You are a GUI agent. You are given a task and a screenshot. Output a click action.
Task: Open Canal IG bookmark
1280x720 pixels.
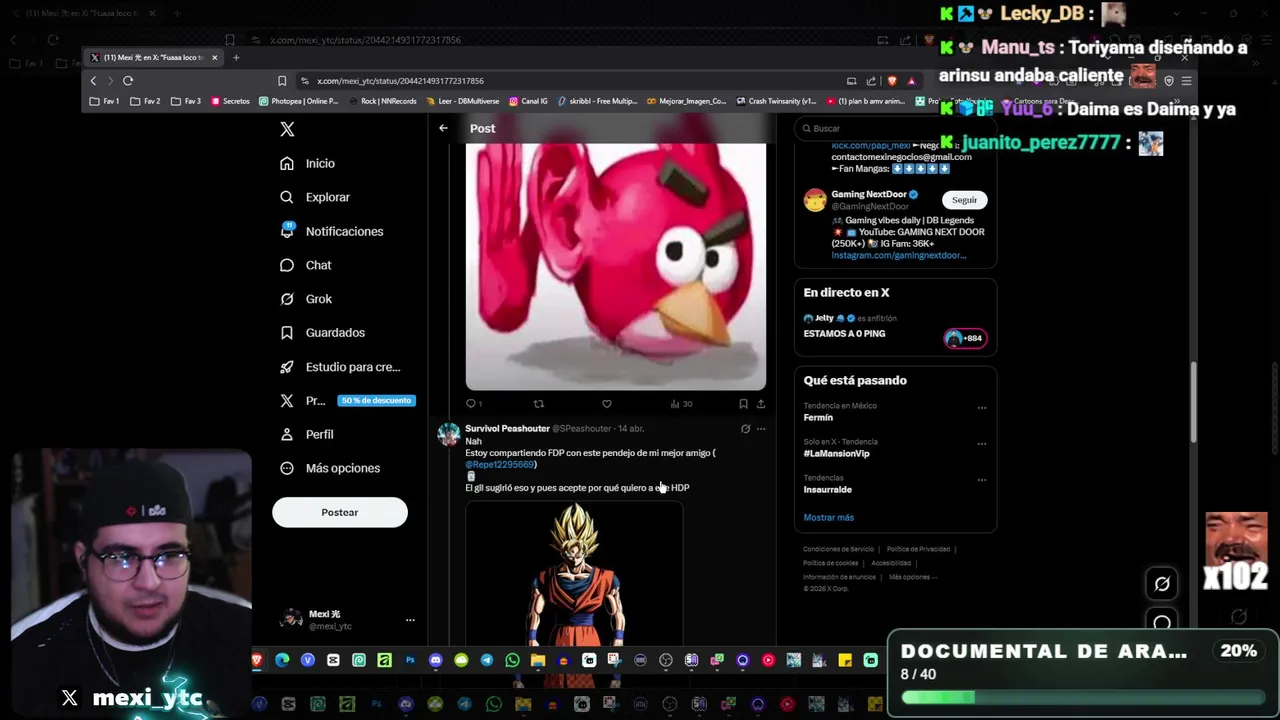point(528,101)
